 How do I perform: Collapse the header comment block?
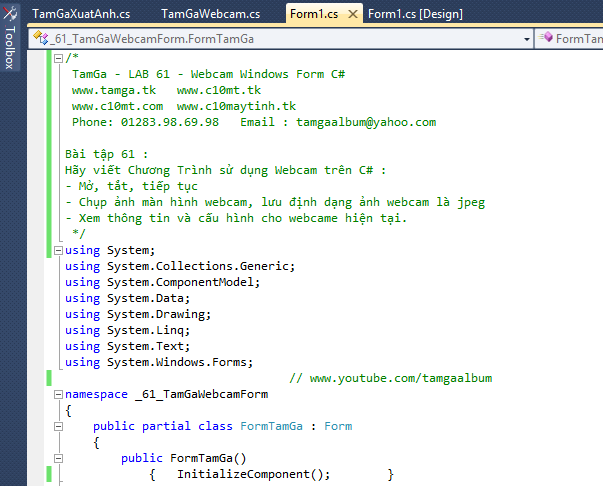pos(58,58)
